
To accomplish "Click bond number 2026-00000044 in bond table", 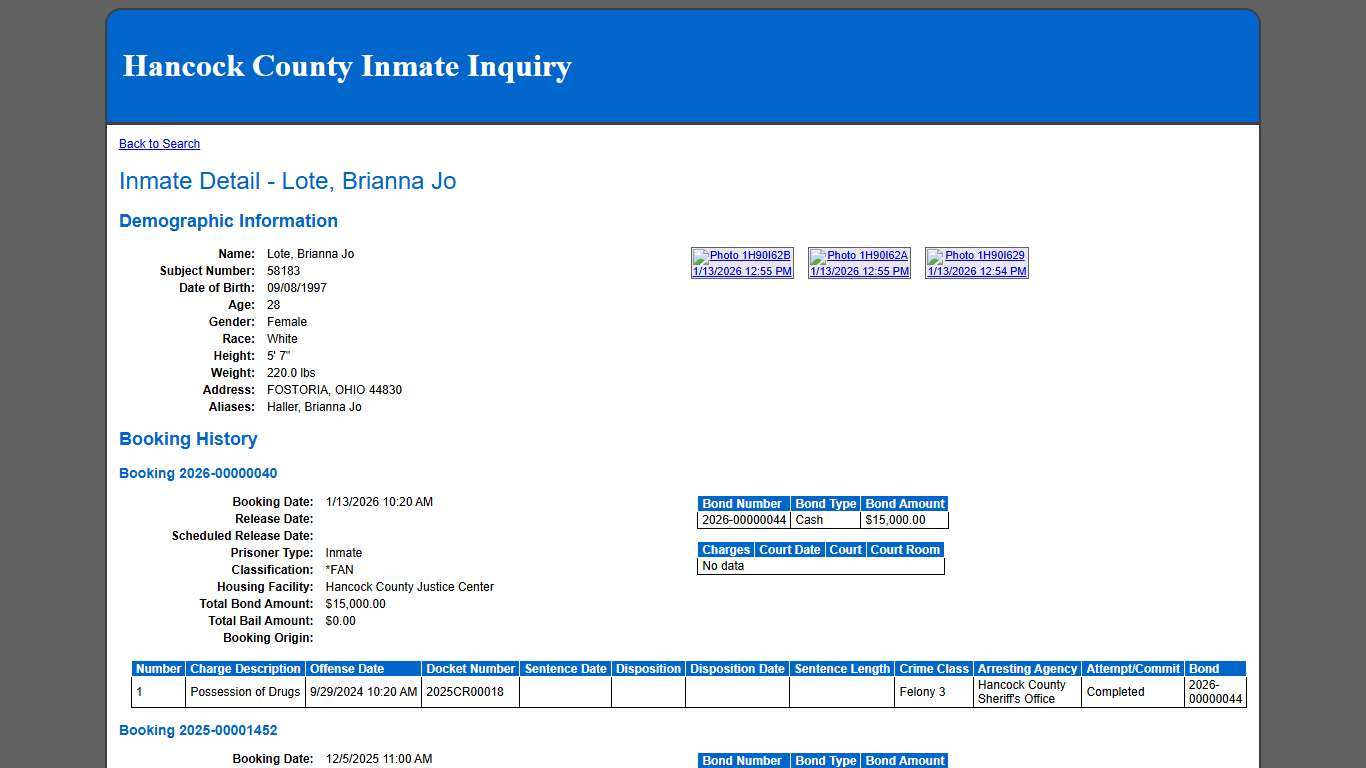I will click(744, 520).
